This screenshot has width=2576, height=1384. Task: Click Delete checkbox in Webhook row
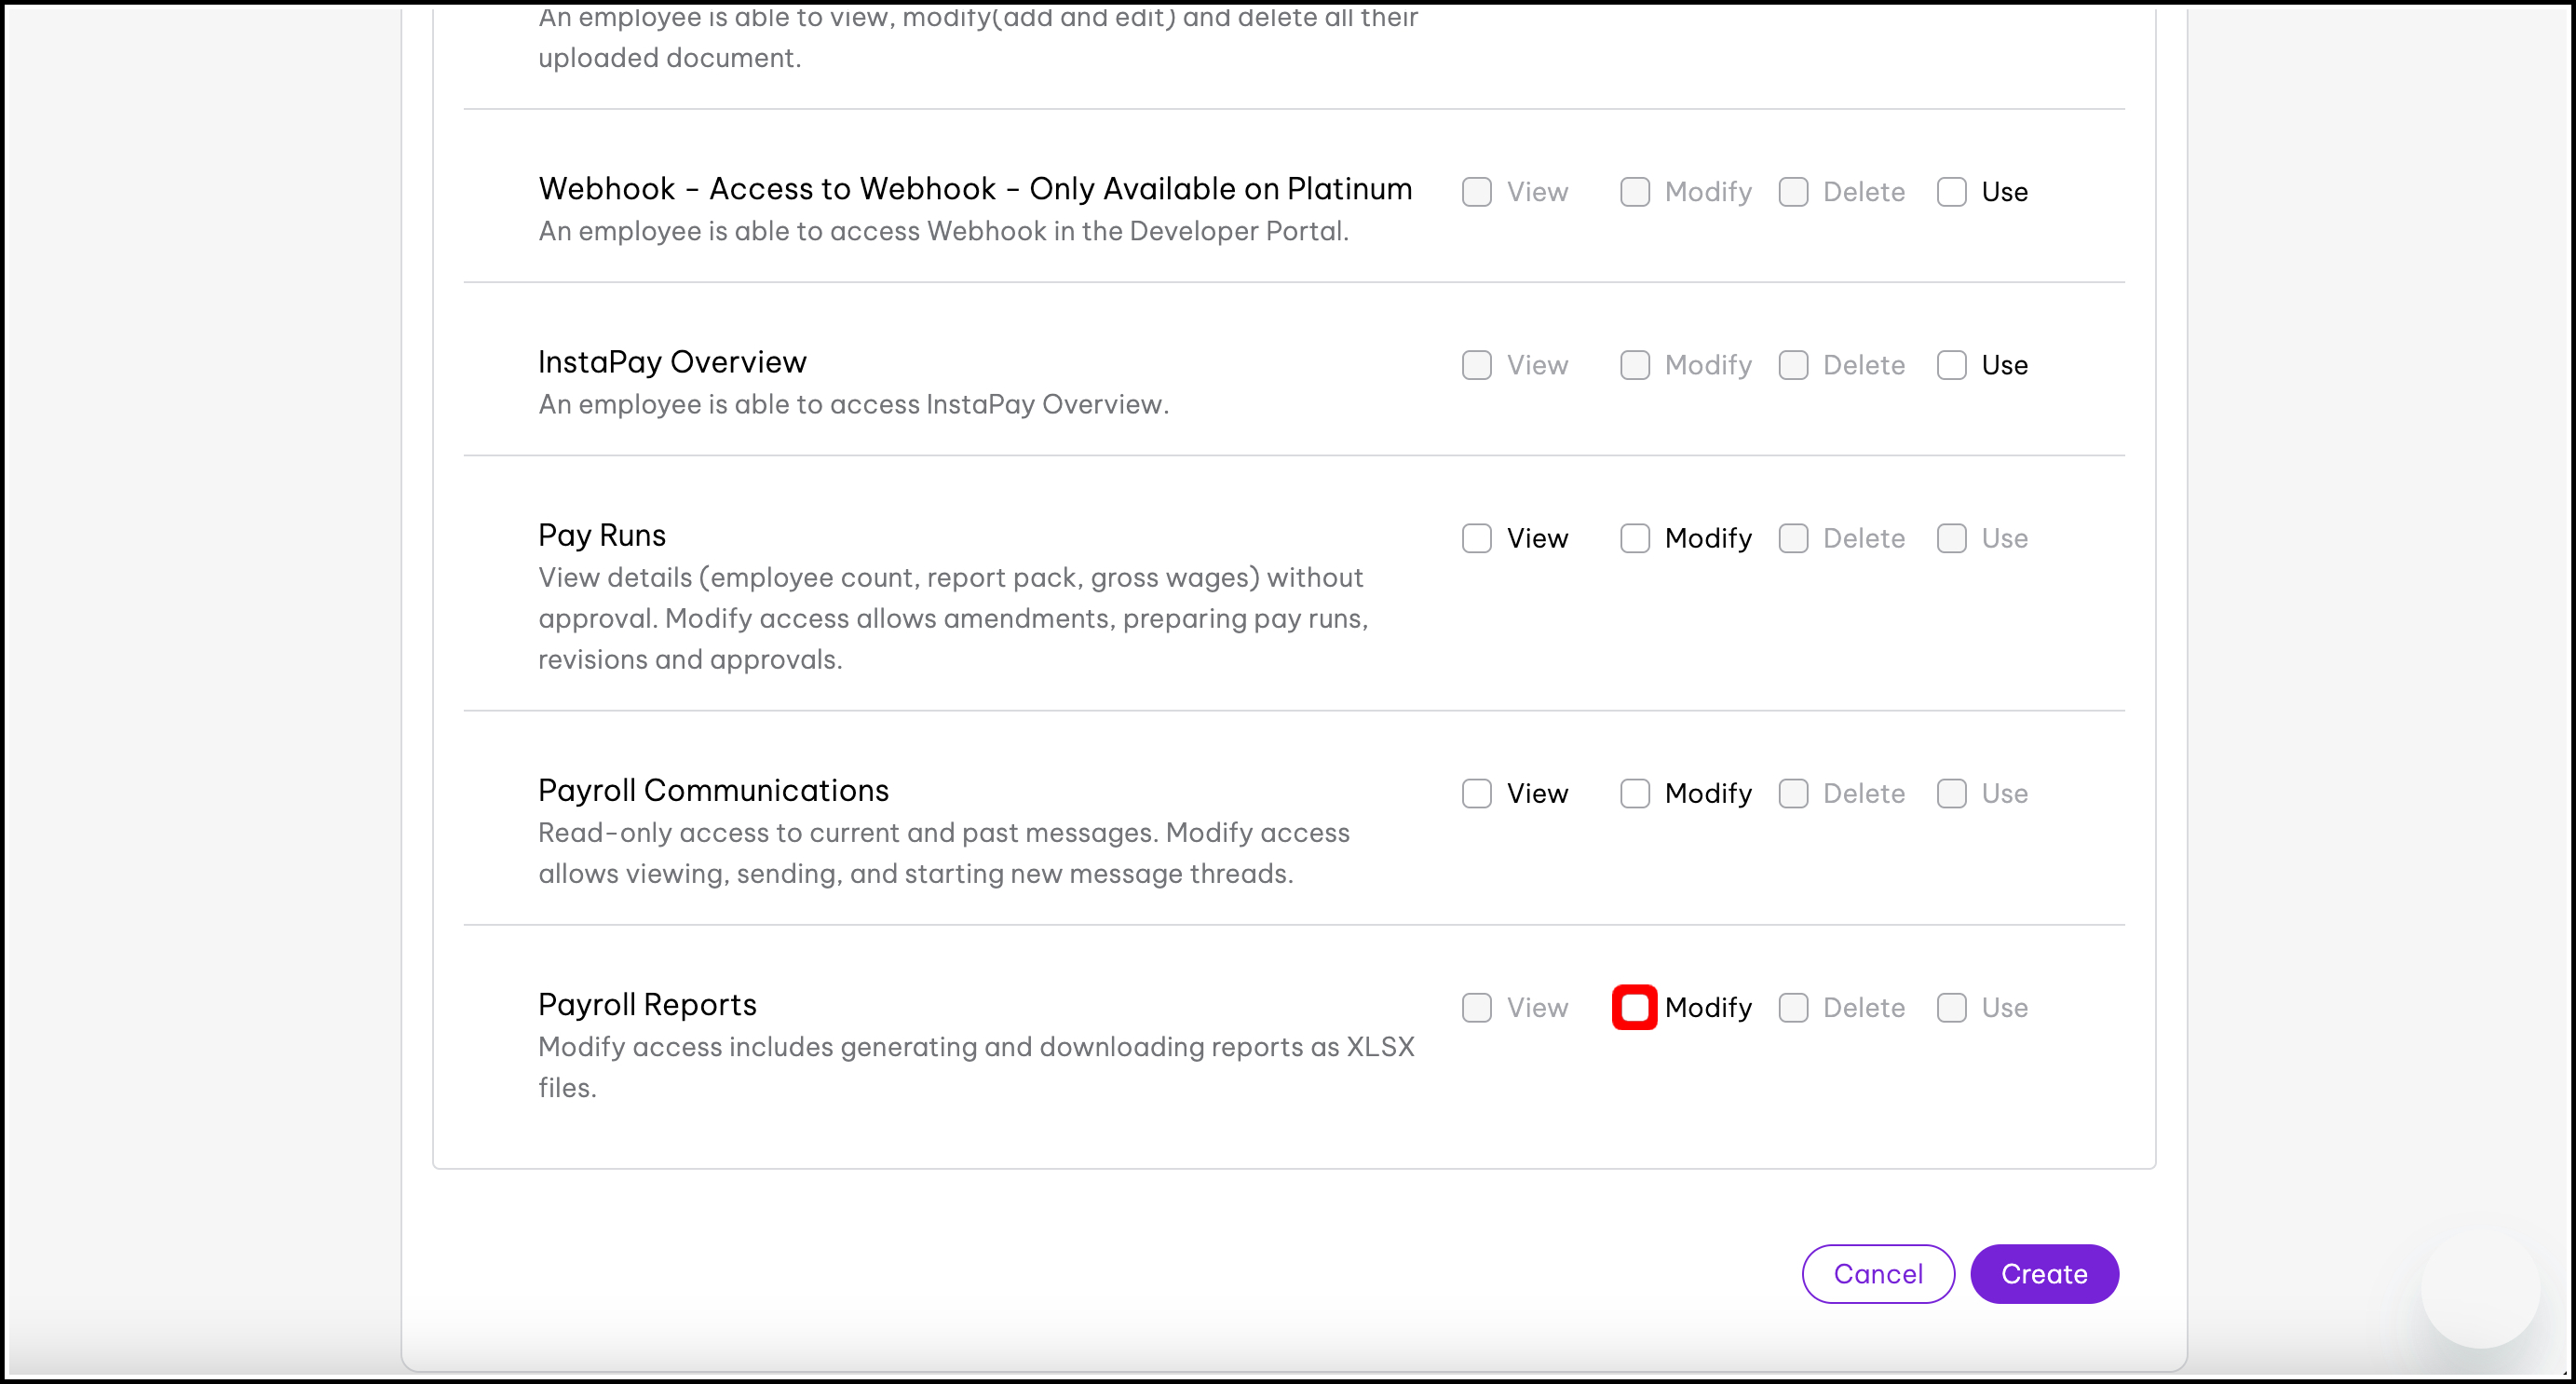tap(1793, 192)
